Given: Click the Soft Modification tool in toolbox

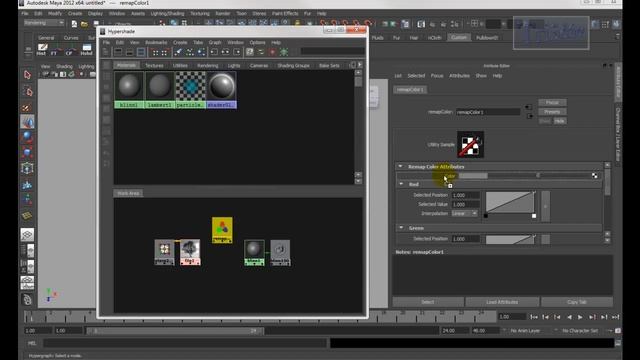Looking at the screenshot, I should tap(27, 184).
